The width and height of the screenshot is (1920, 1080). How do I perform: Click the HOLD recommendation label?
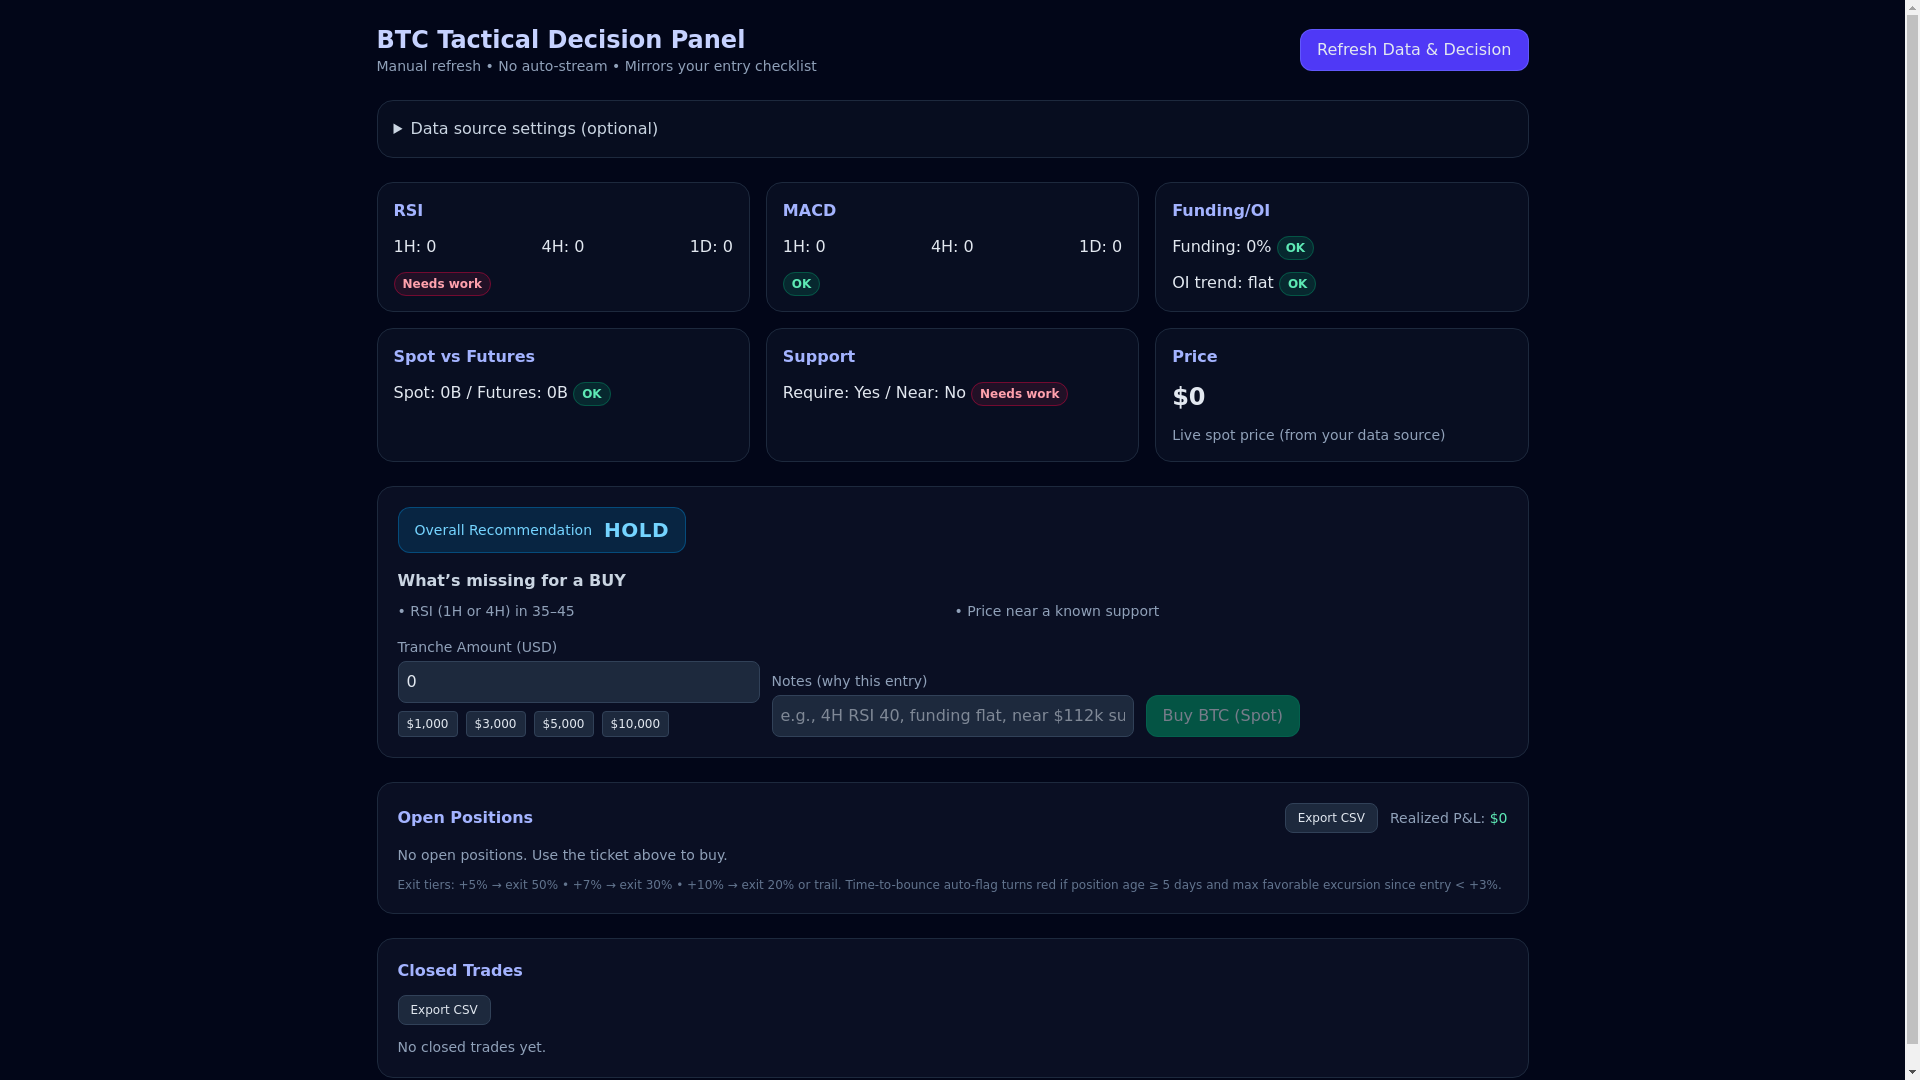(636, 530)
